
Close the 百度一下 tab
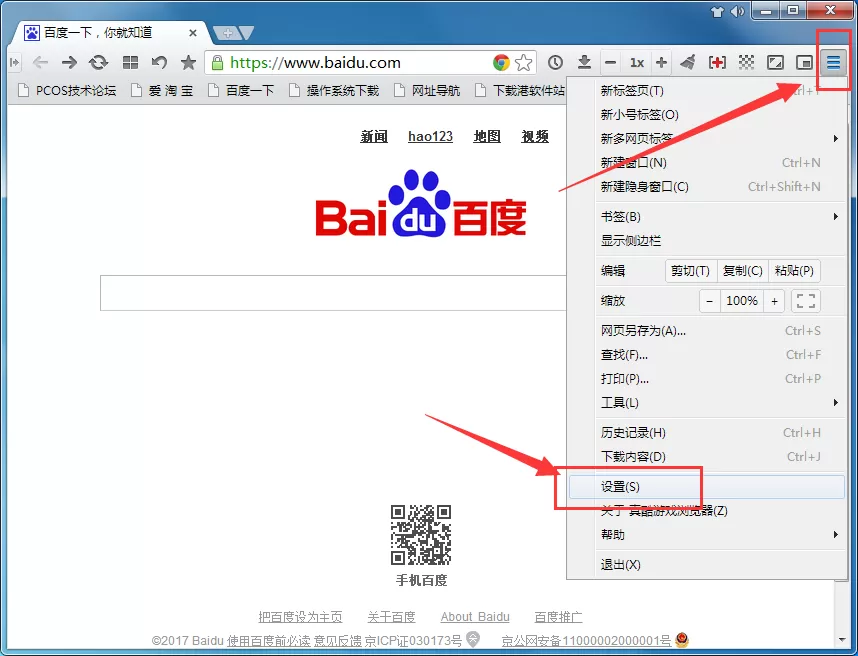point(193,33)
